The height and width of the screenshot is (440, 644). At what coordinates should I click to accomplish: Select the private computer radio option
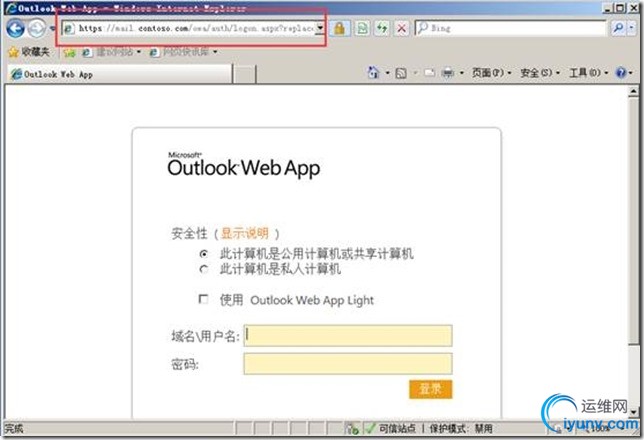204,270
